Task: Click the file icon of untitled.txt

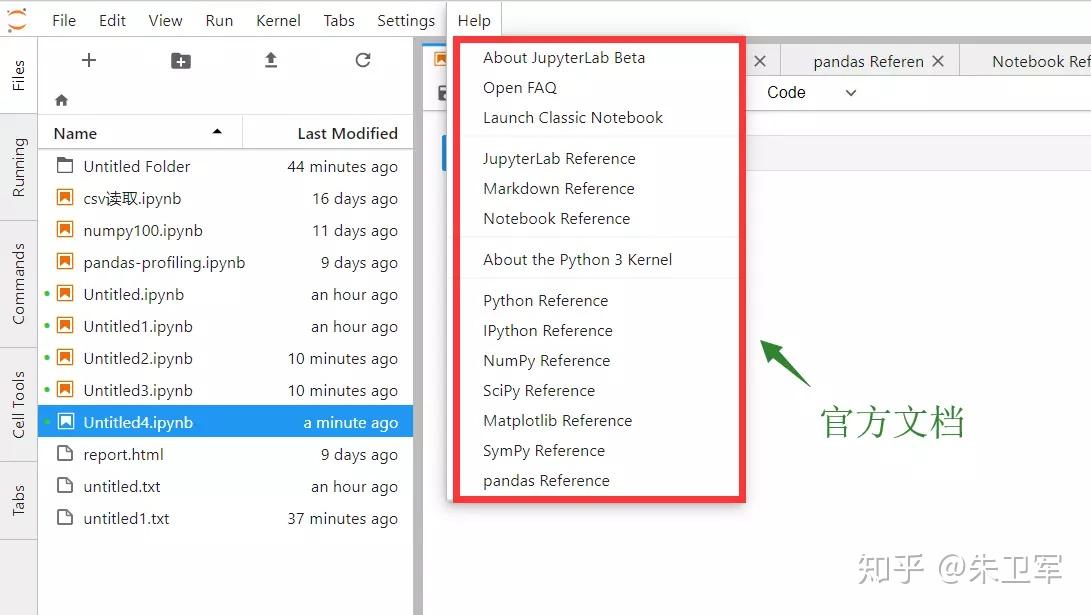Action: pyautogui.click(x=65, y=486)
